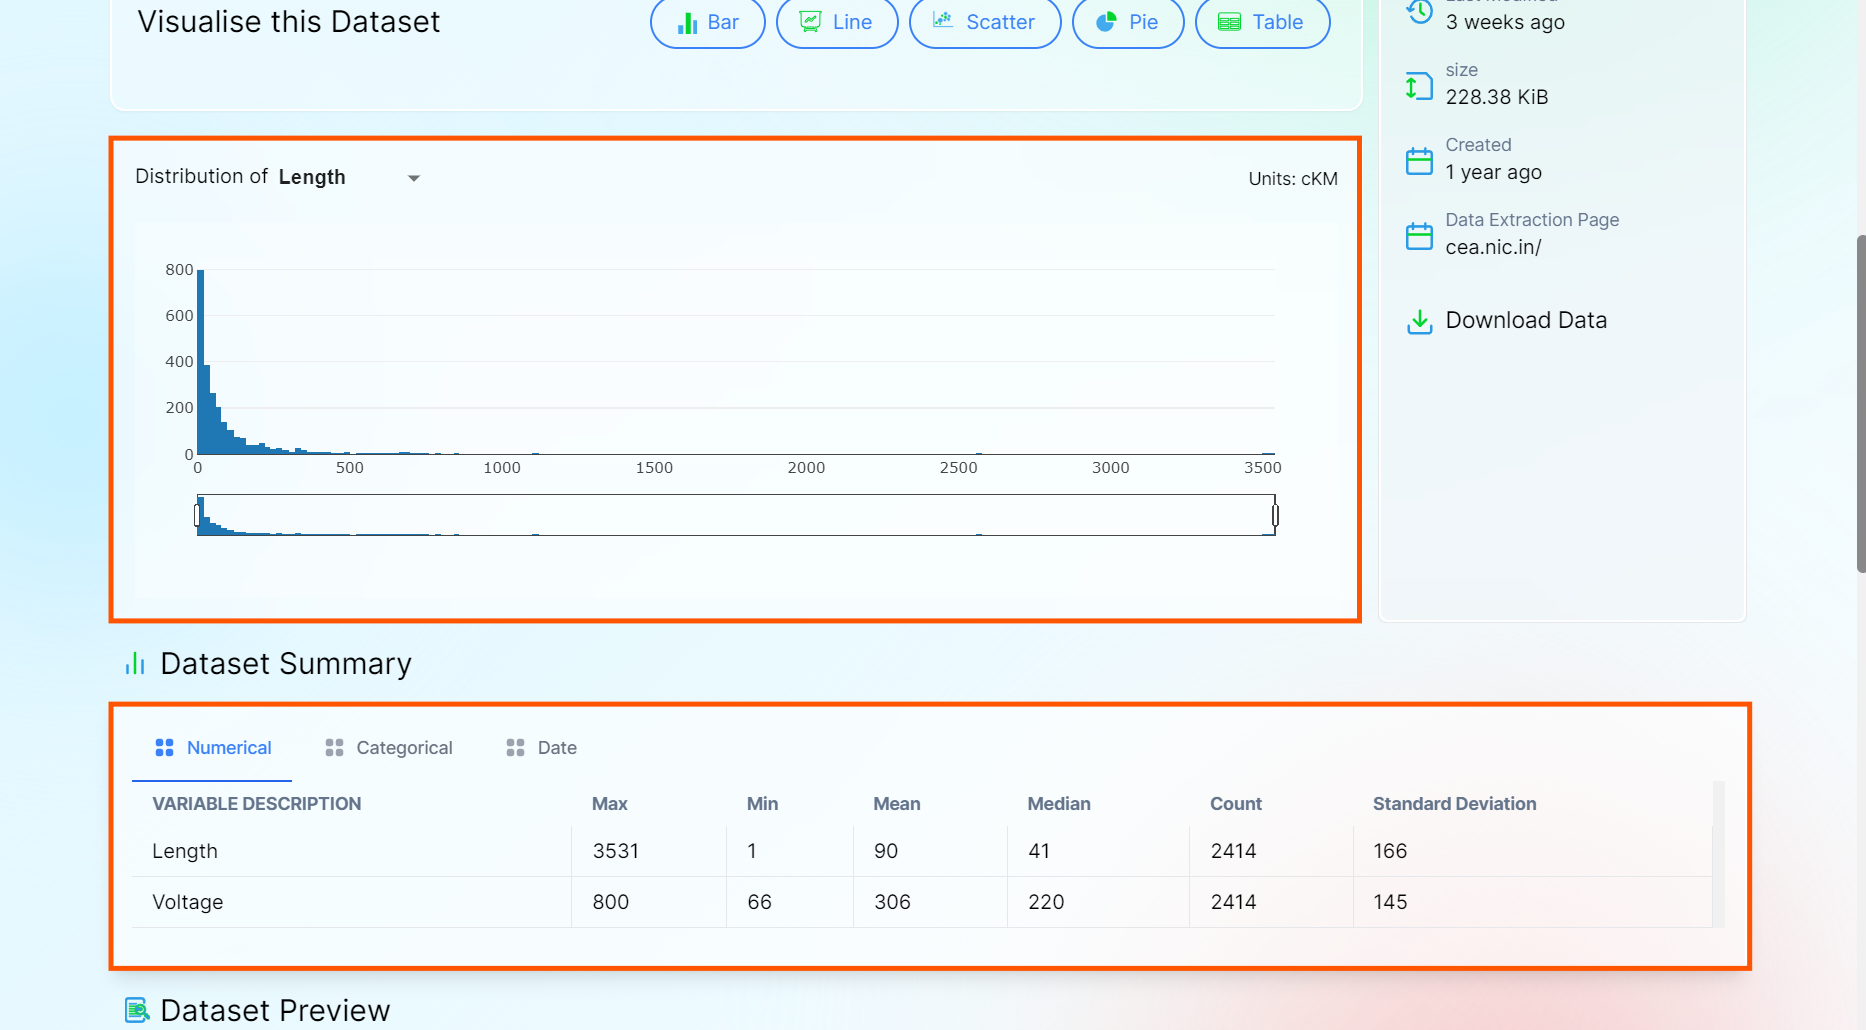Open the Date summary tab

pos(542,748)
